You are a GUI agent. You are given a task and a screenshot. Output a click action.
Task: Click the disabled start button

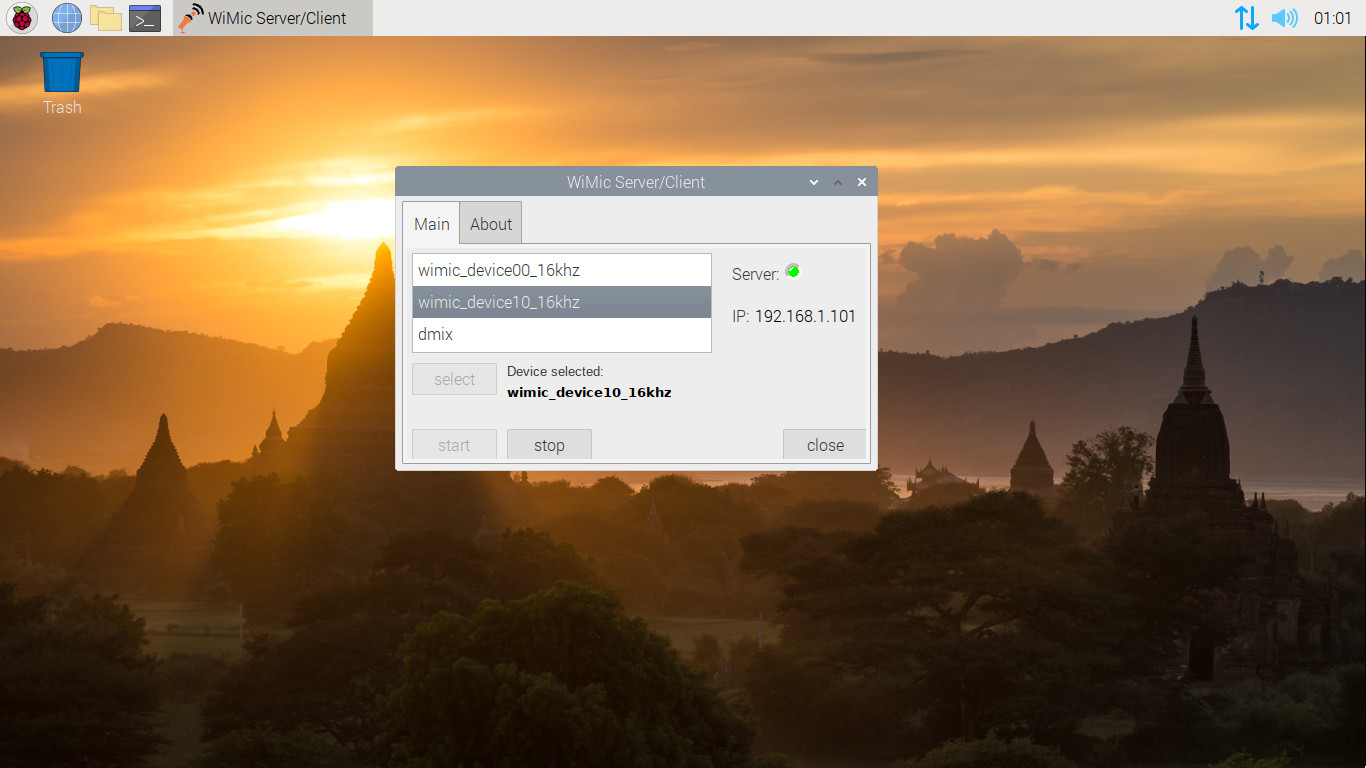click(x=455, y=445)
